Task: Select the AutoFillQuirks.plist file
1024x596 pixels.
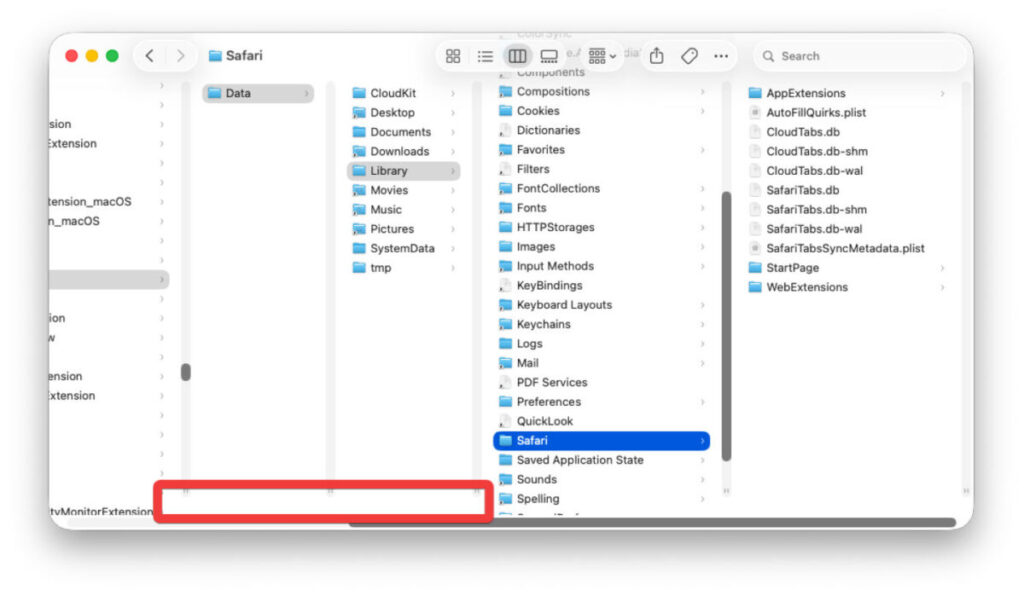Action: tap(848, 113)
